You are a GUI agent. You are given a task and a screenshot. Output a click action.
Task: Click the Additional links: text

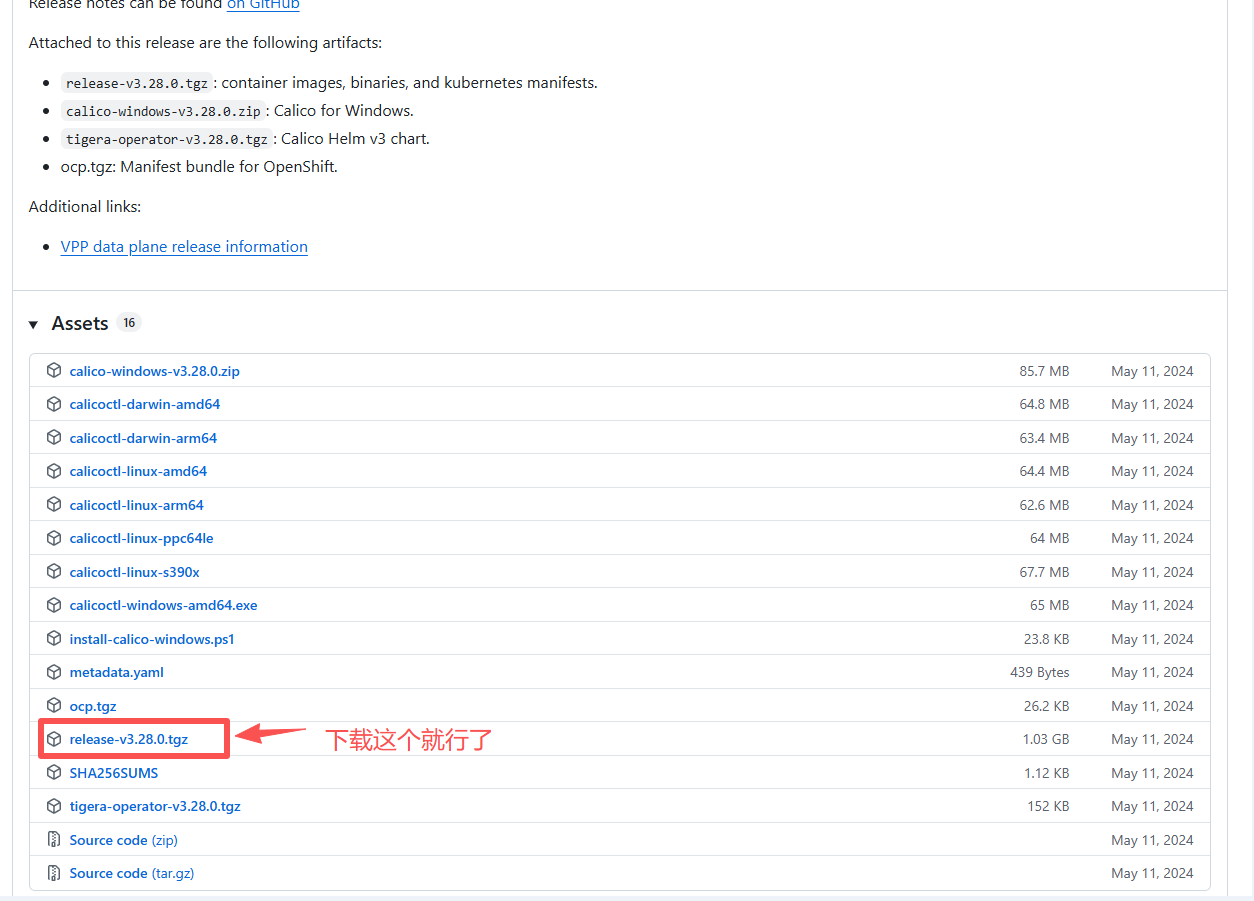click(x=85, y=207)
